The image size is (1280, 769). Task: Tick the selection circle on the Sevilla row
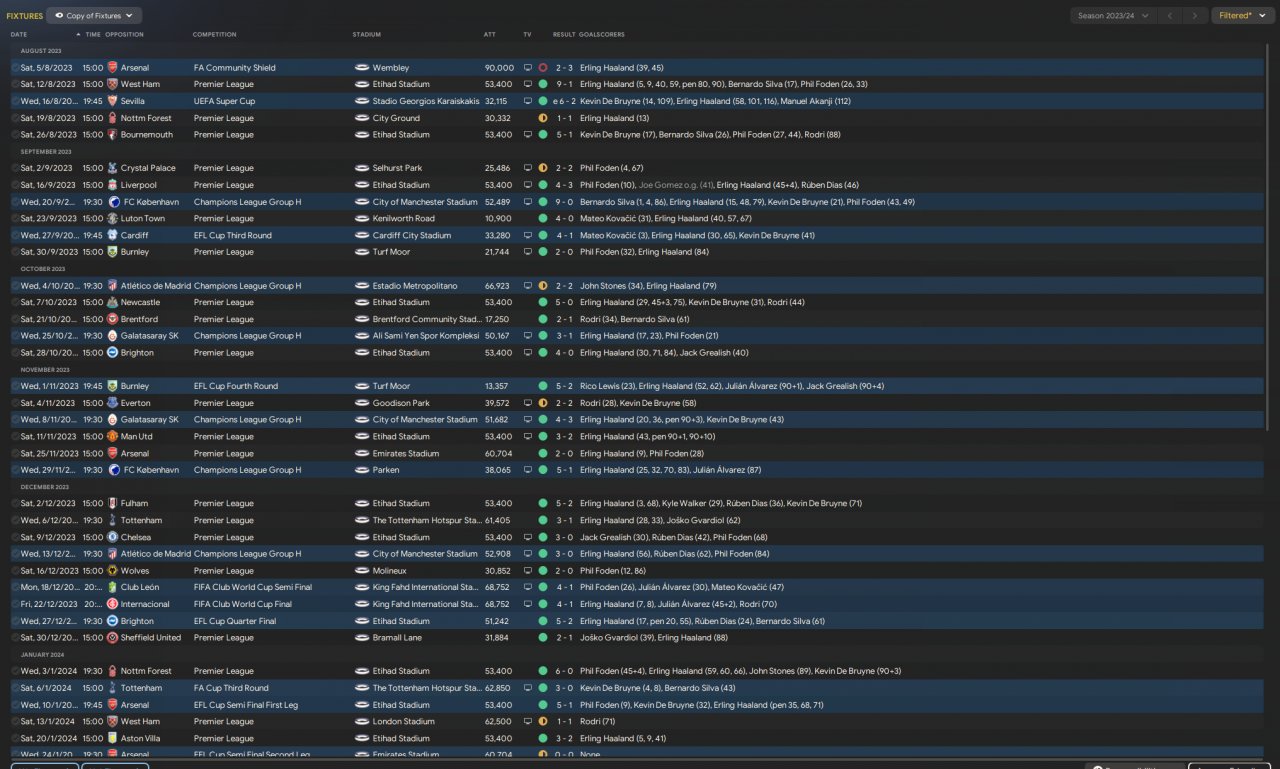click(x=15, y=101)
